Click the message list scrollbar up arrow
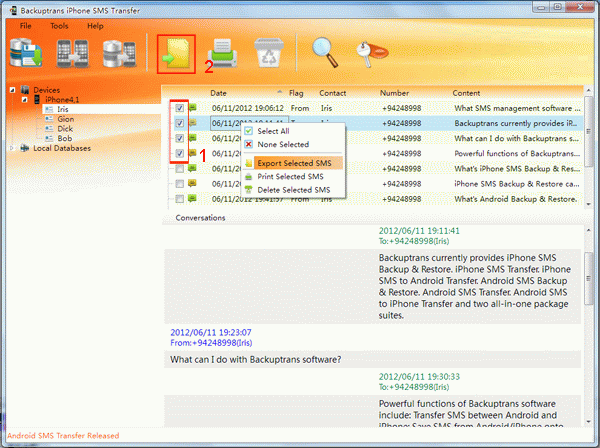Image resolution: width=600 pixels, height=448 pixels. (x=589, y=91)
